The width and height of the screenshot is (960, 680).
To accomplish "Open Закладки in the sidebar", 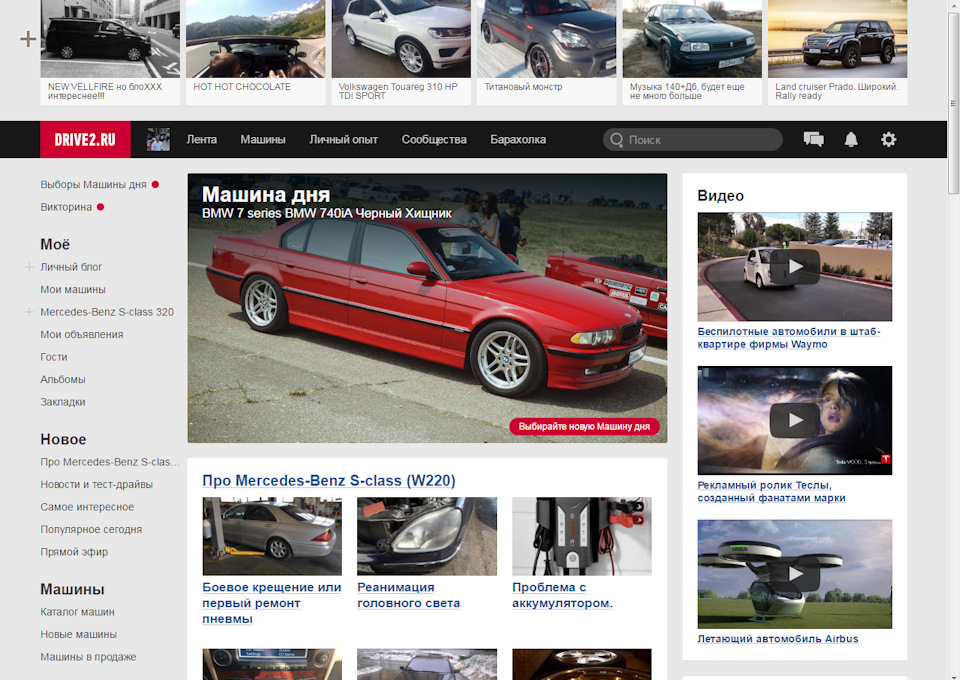I will pos(62,402).
